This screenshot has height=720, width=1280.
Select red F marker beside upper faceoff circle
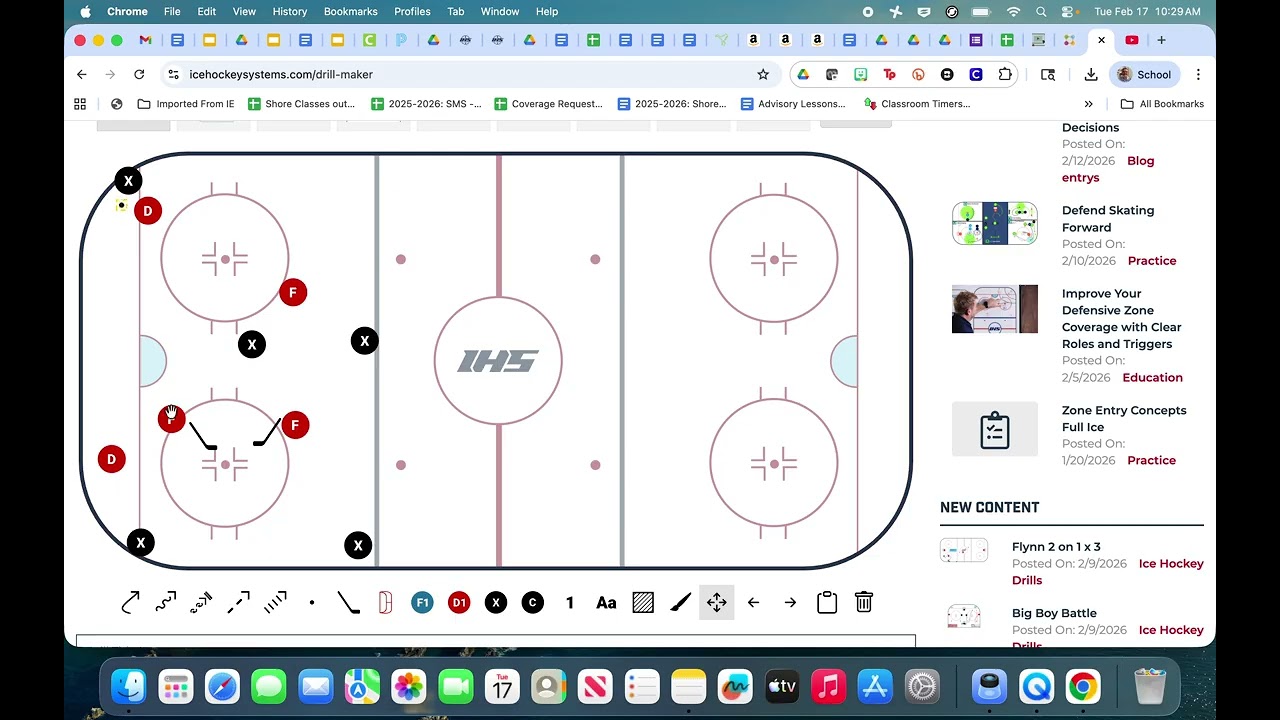coord(293,293)
